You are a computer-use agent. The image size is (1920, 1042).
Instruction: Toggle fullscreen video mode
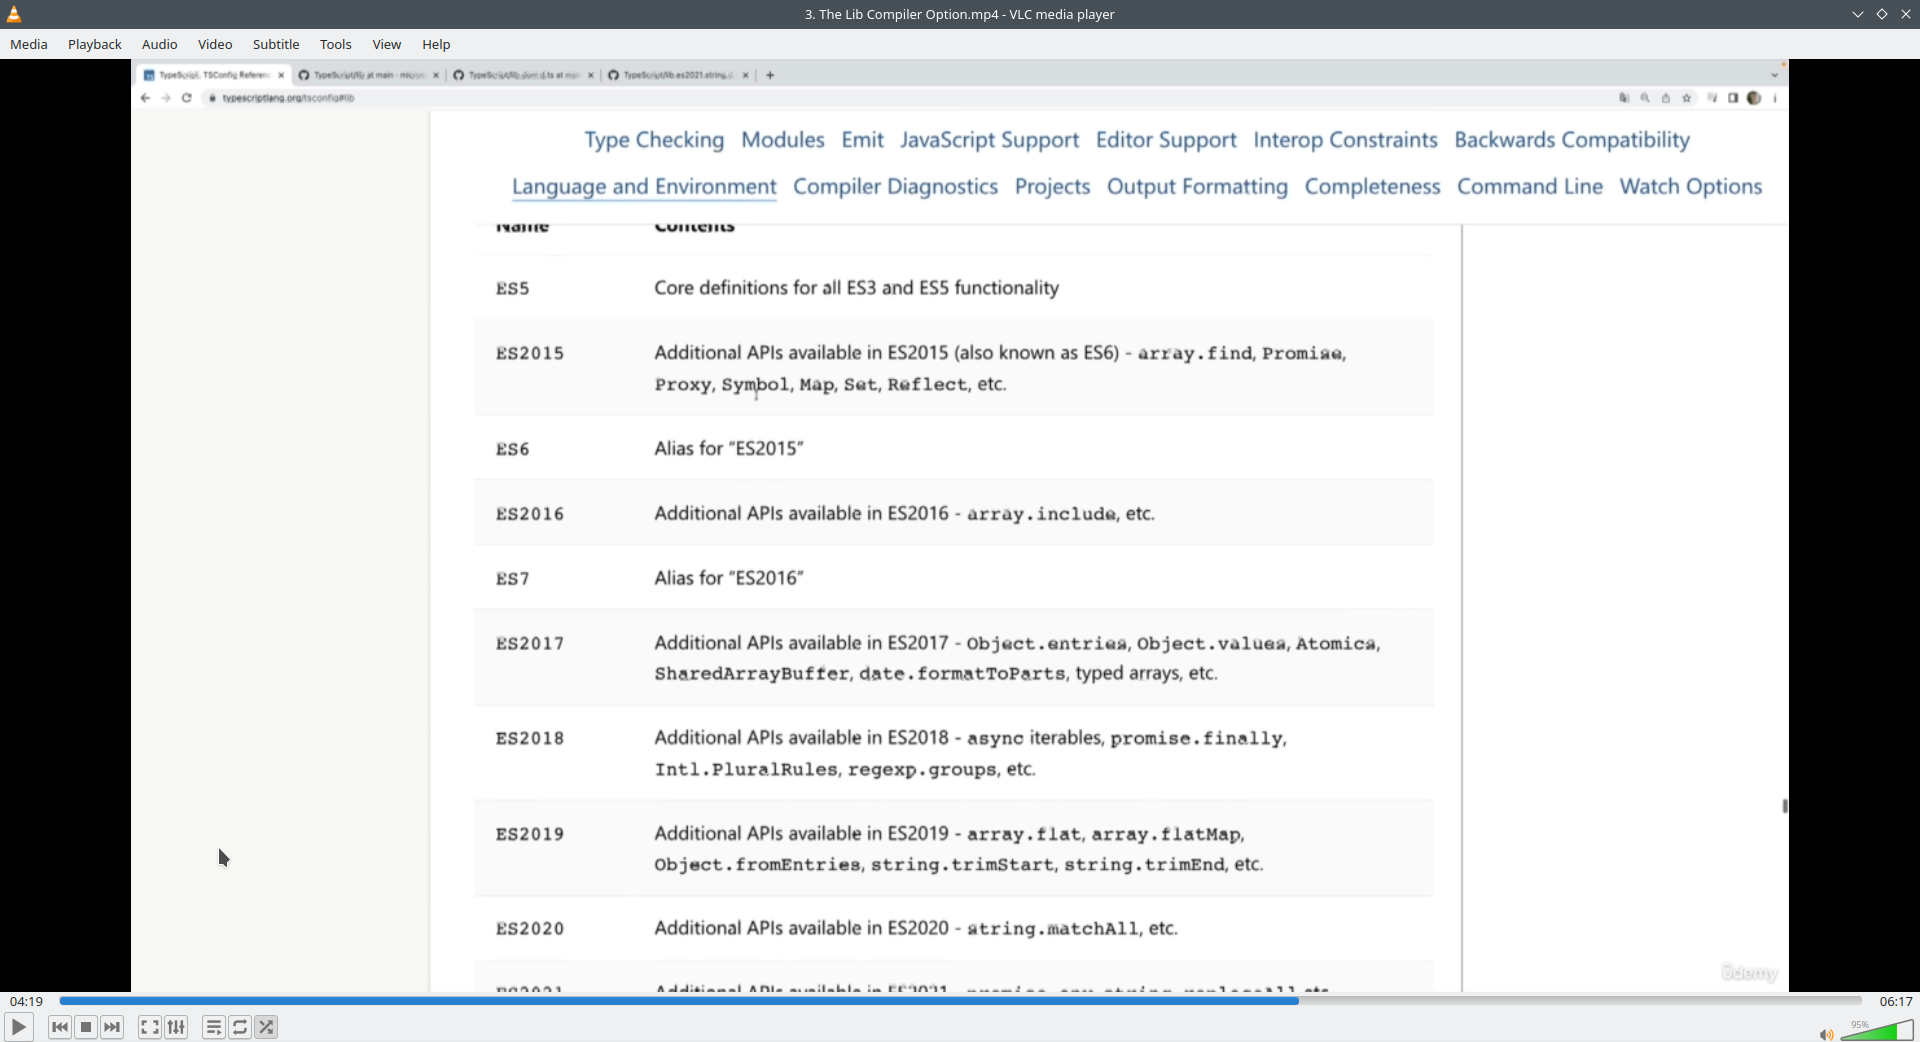149,1027
